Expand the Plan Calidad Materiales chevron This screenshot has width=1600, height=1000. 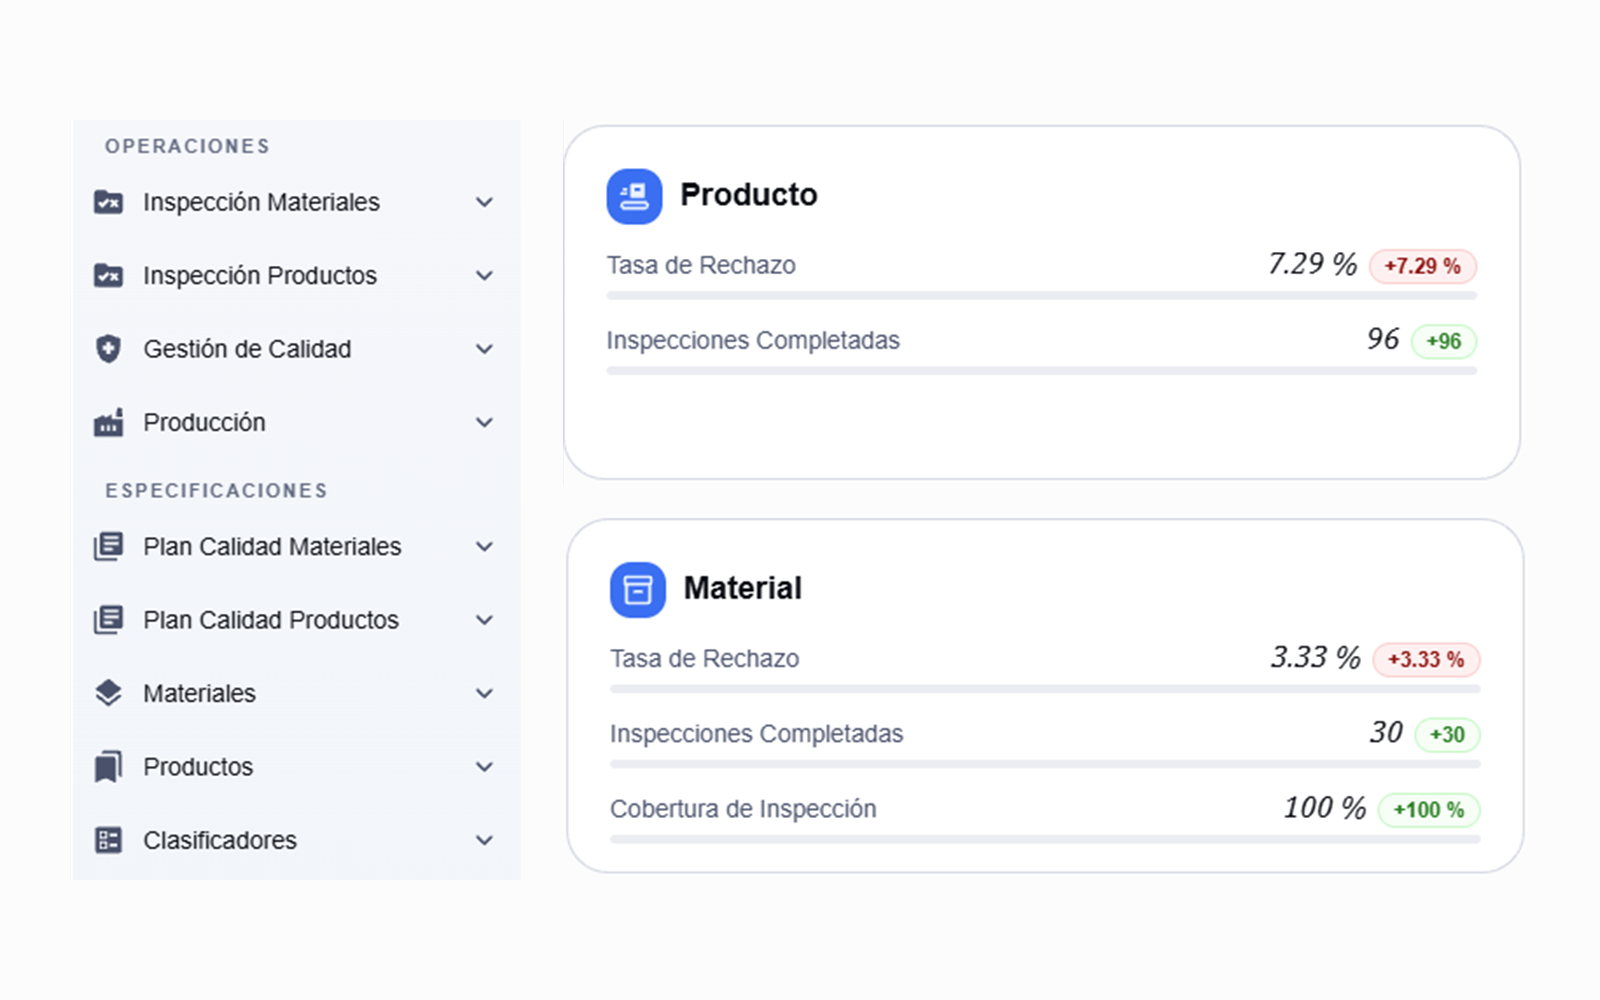click(484, 546)
